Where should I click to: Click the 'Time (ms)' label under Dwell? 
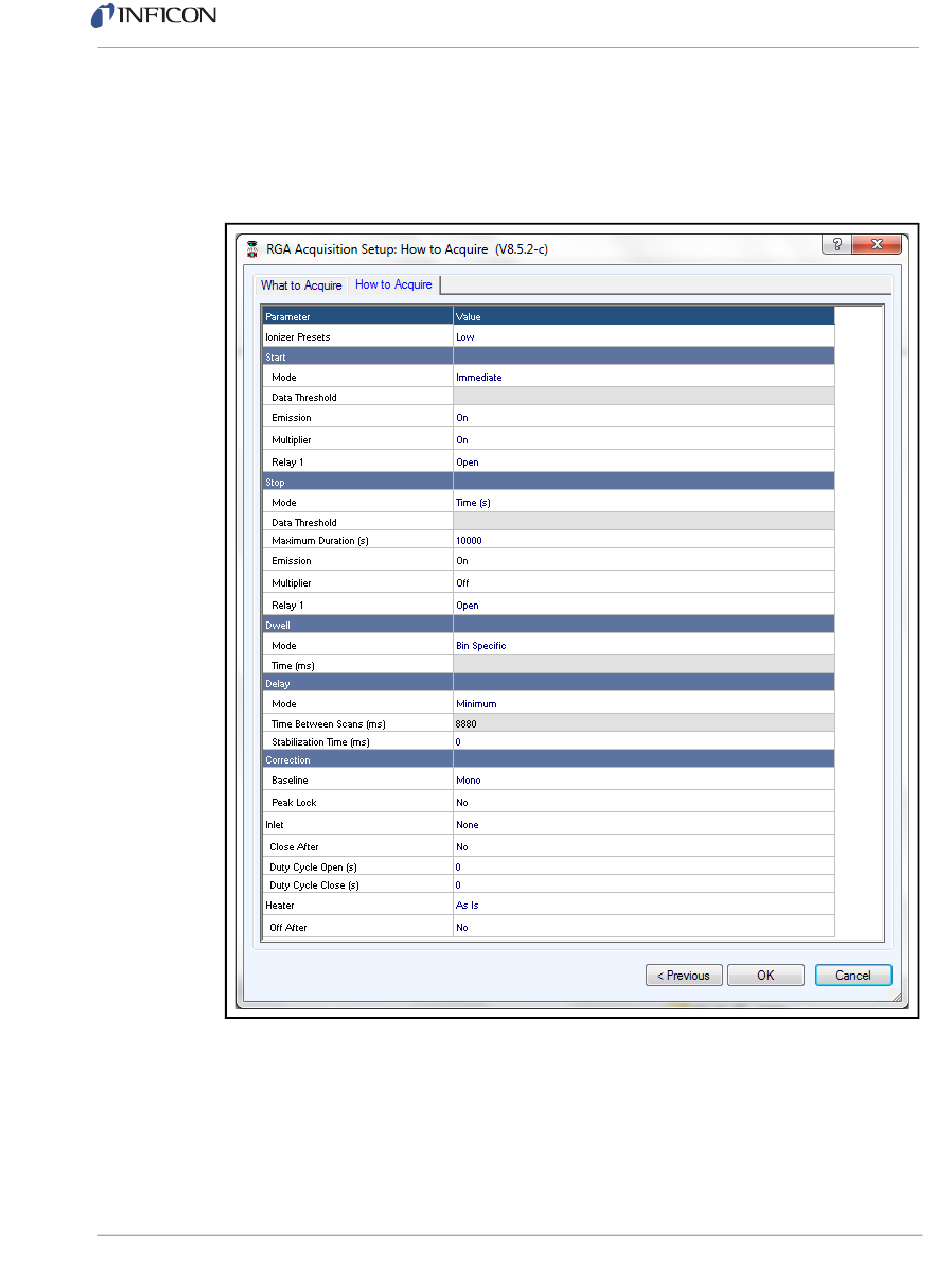(294, 665)
